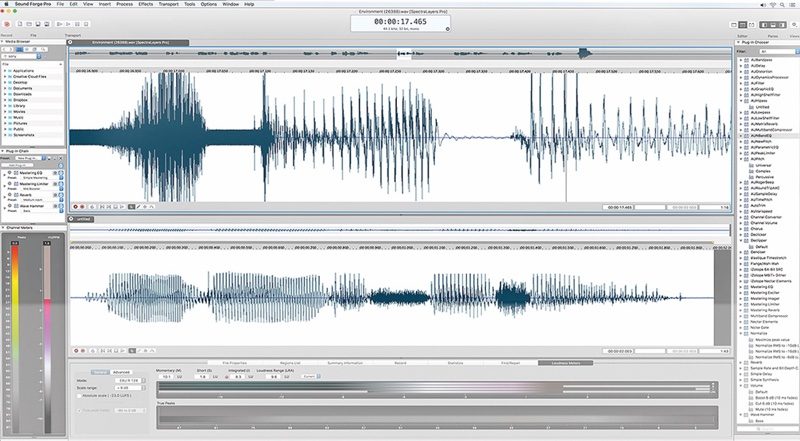Open the Process menu
This screenshot has height=441, width=800.
[x=125, y=5]
